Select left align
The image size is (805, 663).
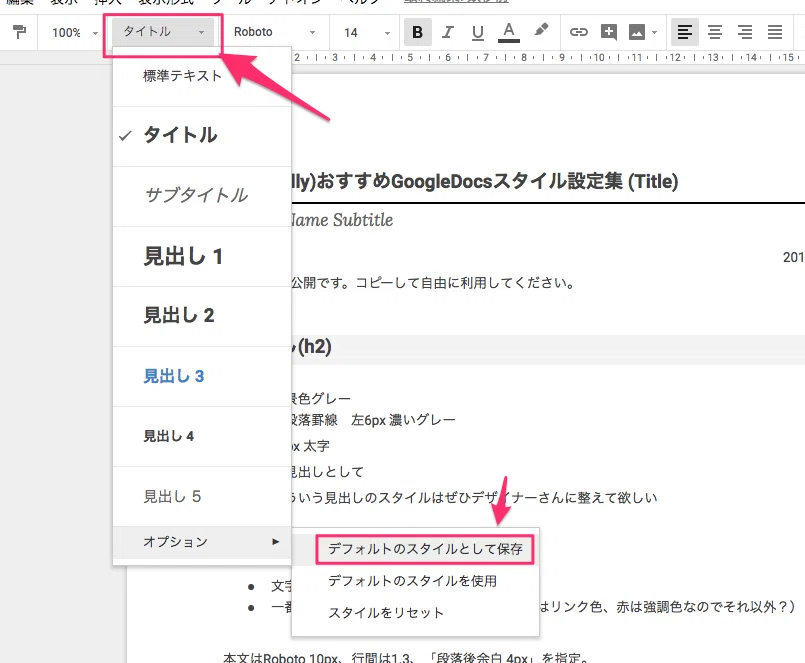pos(684,32)
